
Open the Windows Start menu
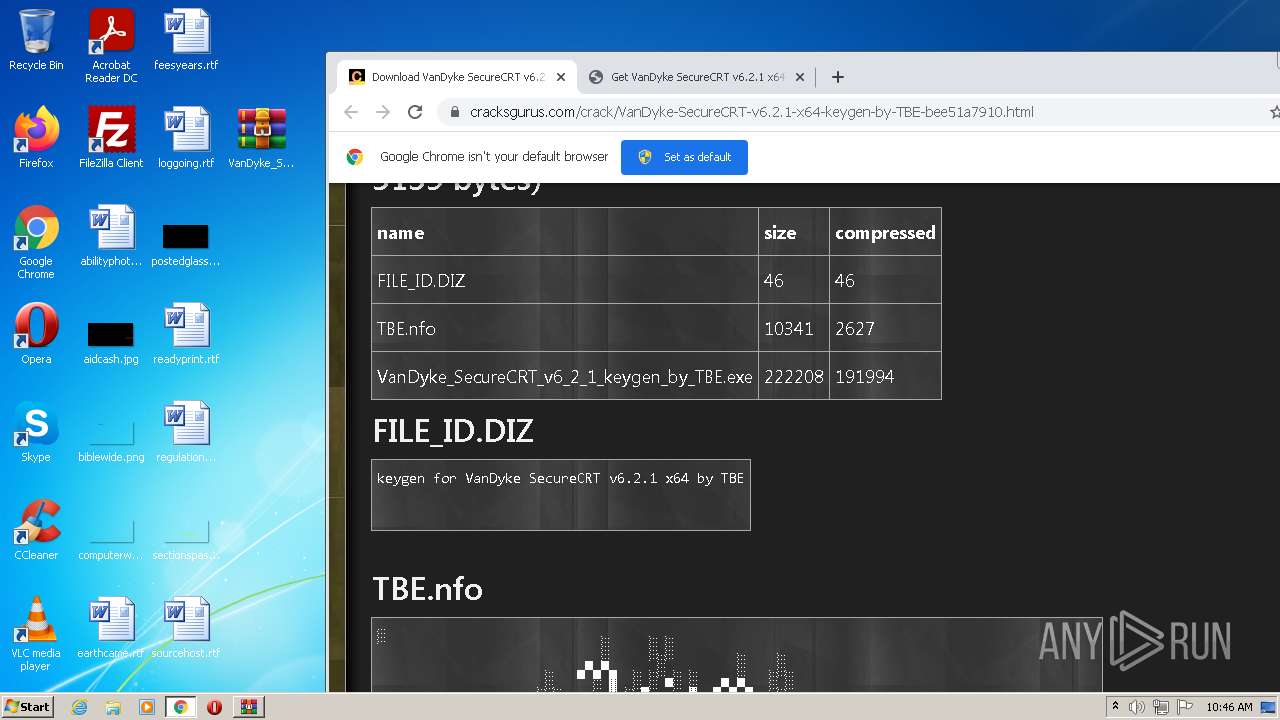point(28,707)
